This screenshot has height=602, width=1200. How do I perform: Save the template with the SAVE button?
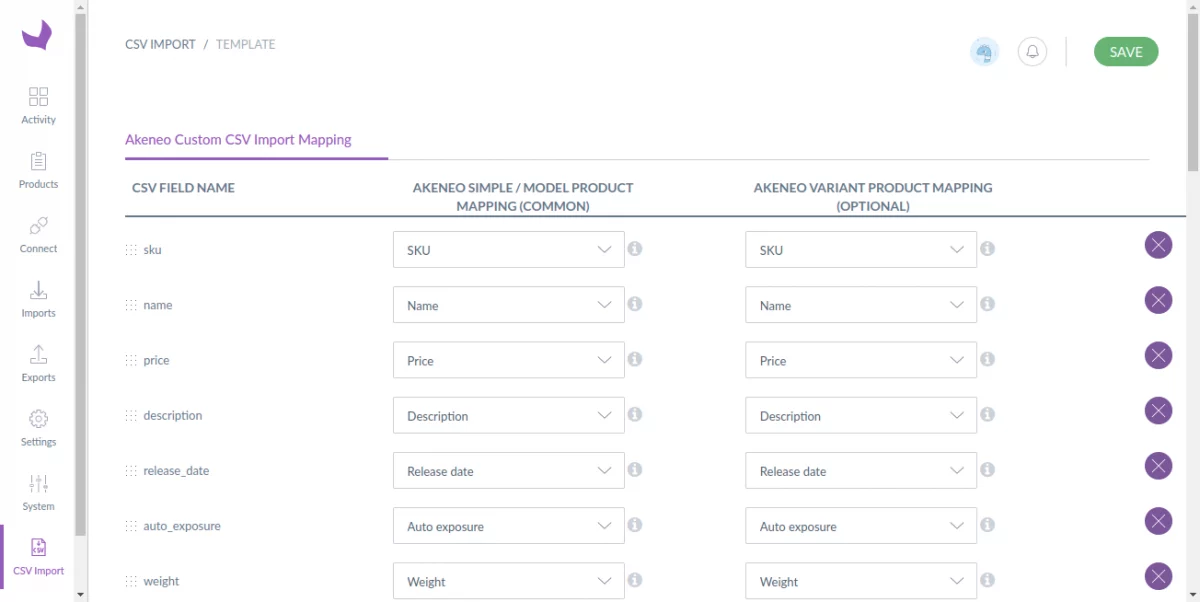pos(1126,51)
